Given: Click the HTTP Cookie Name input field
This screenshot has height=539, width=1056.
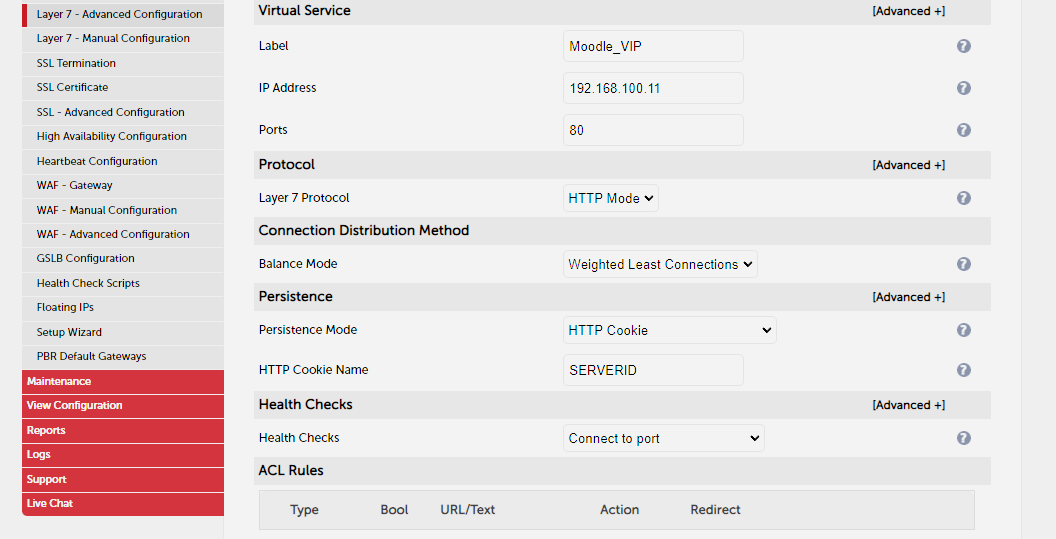Looking at the screenshot, I should coord(653,370).
